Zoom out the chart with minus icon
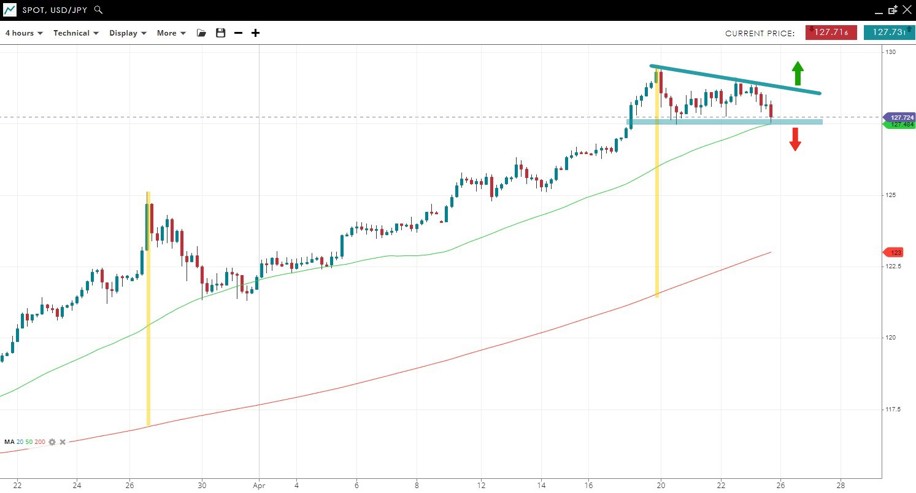The image size is (916, 493). [x=238, y=33]
